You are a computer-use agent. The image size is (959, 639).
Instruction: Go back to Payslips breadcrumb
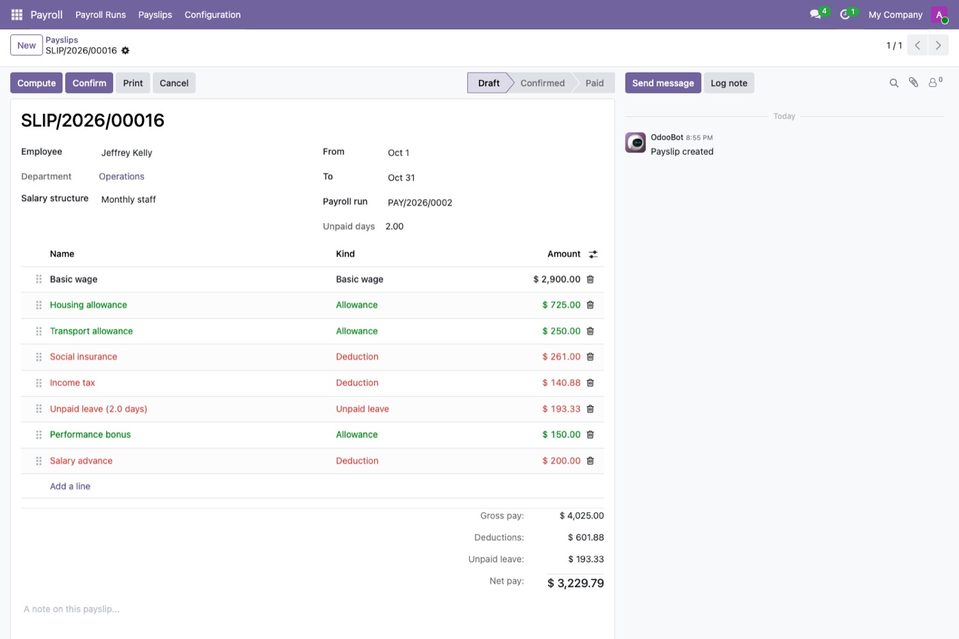[x=62, y=40]
